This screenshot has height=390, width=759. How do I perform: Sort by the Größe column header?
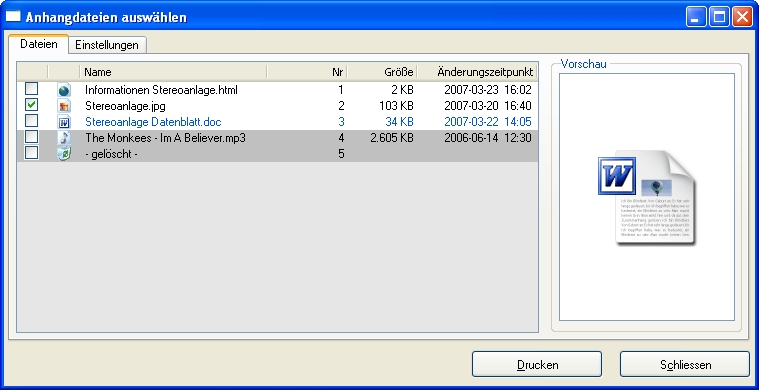pyautogui.click(x=382, y=72)
